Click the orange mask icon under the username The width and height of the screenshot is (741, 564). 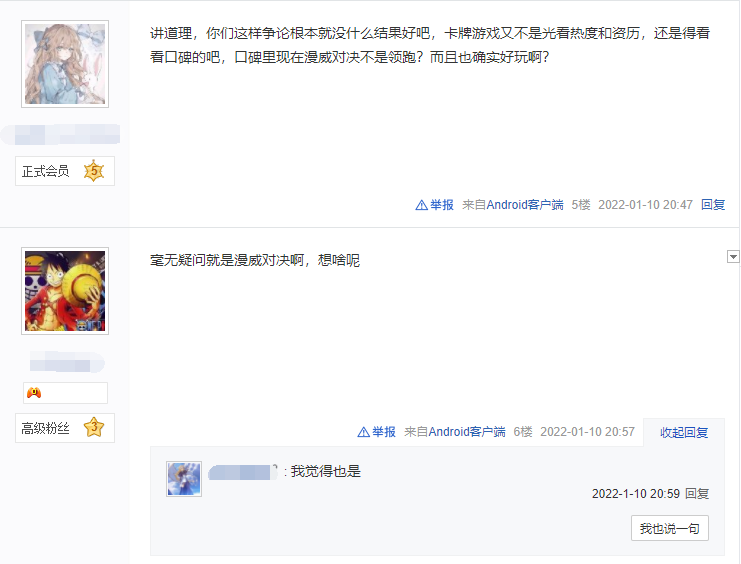click(34, 392)
